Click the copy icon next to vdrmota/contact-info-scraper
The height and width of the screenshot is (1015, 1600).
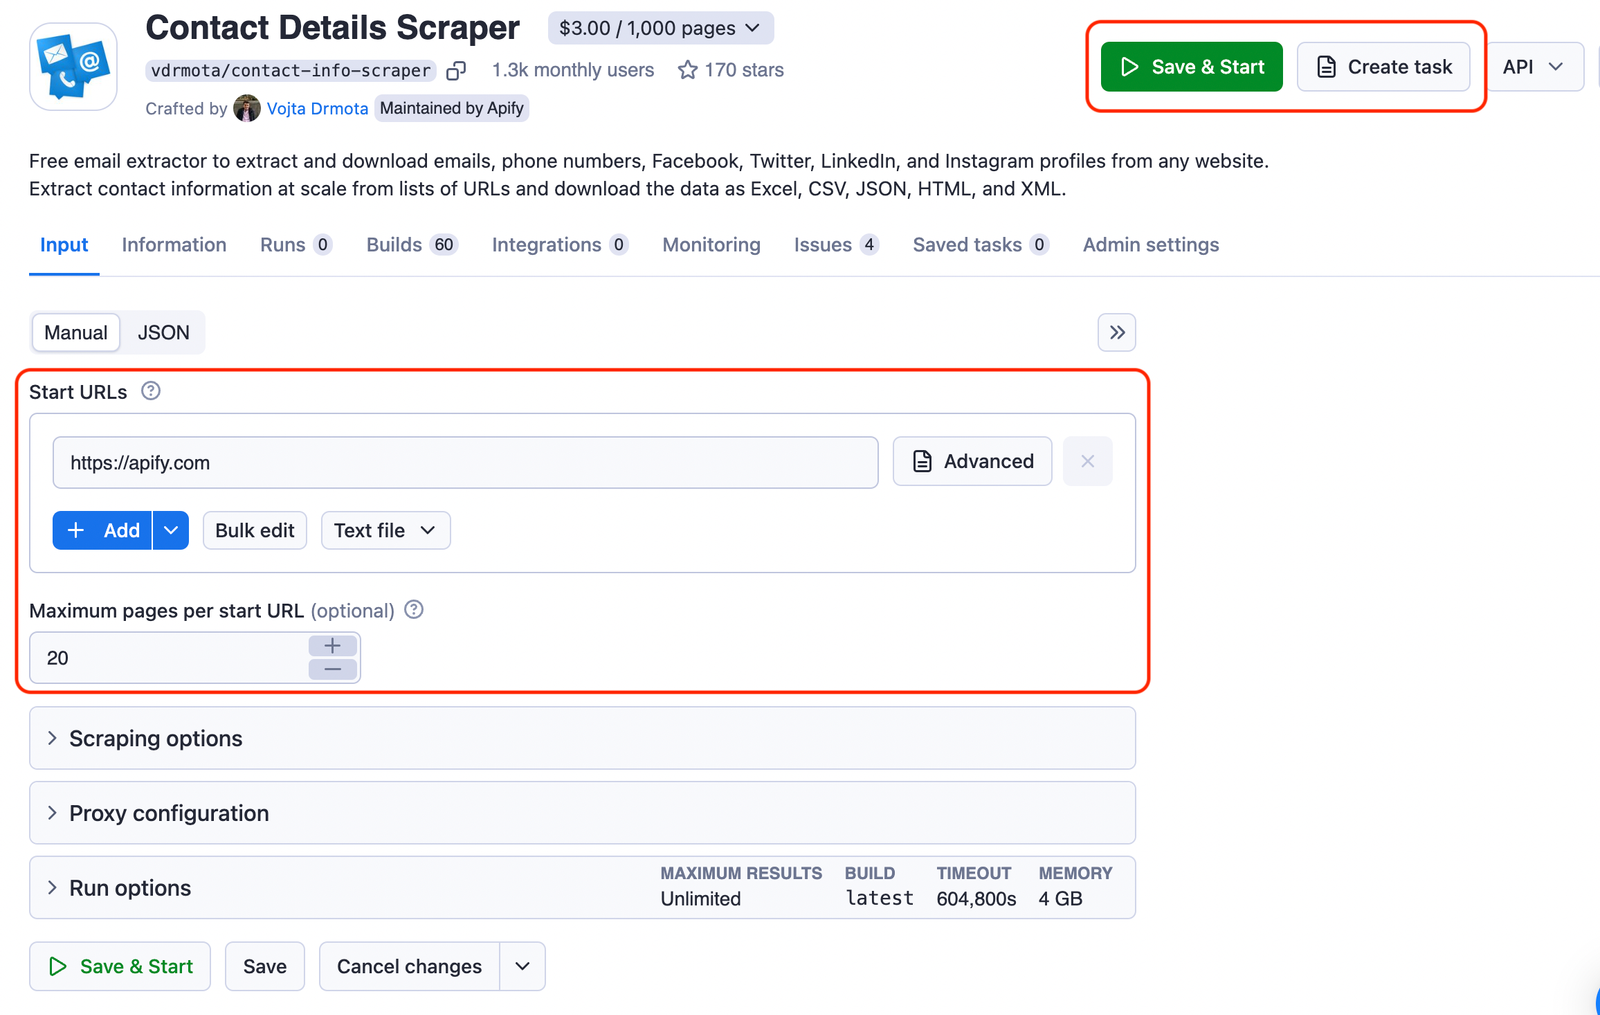pyautogui.click(x=456, y=70)
